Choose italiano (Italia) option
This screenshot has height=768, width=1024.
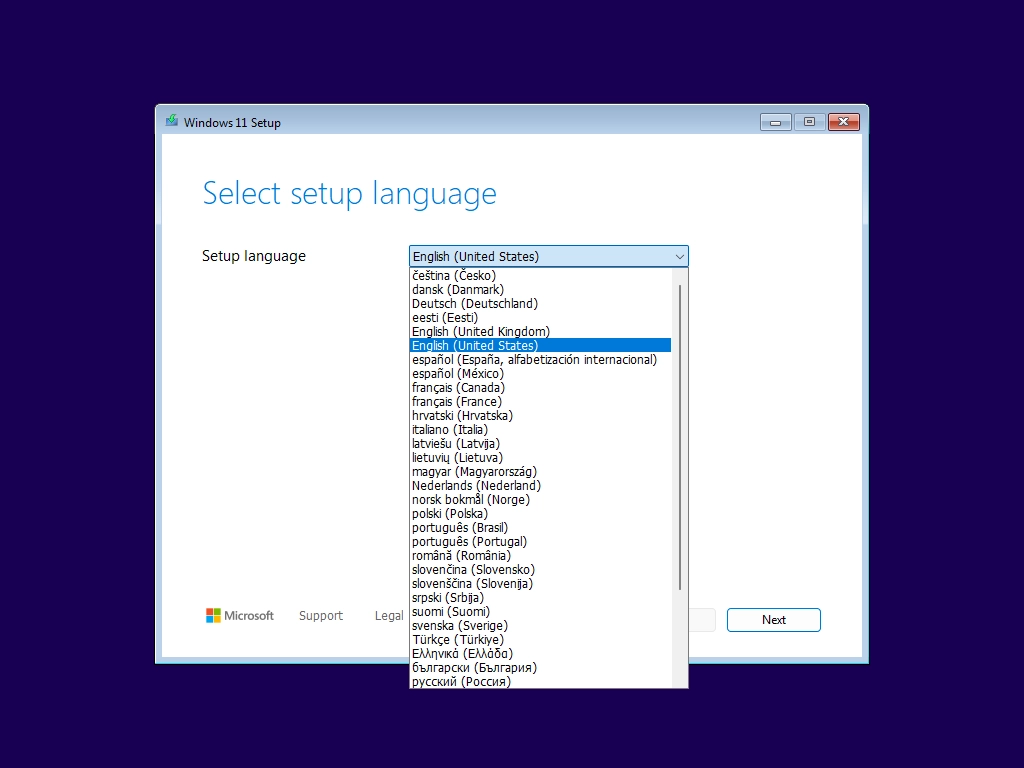tap(540, 430)
